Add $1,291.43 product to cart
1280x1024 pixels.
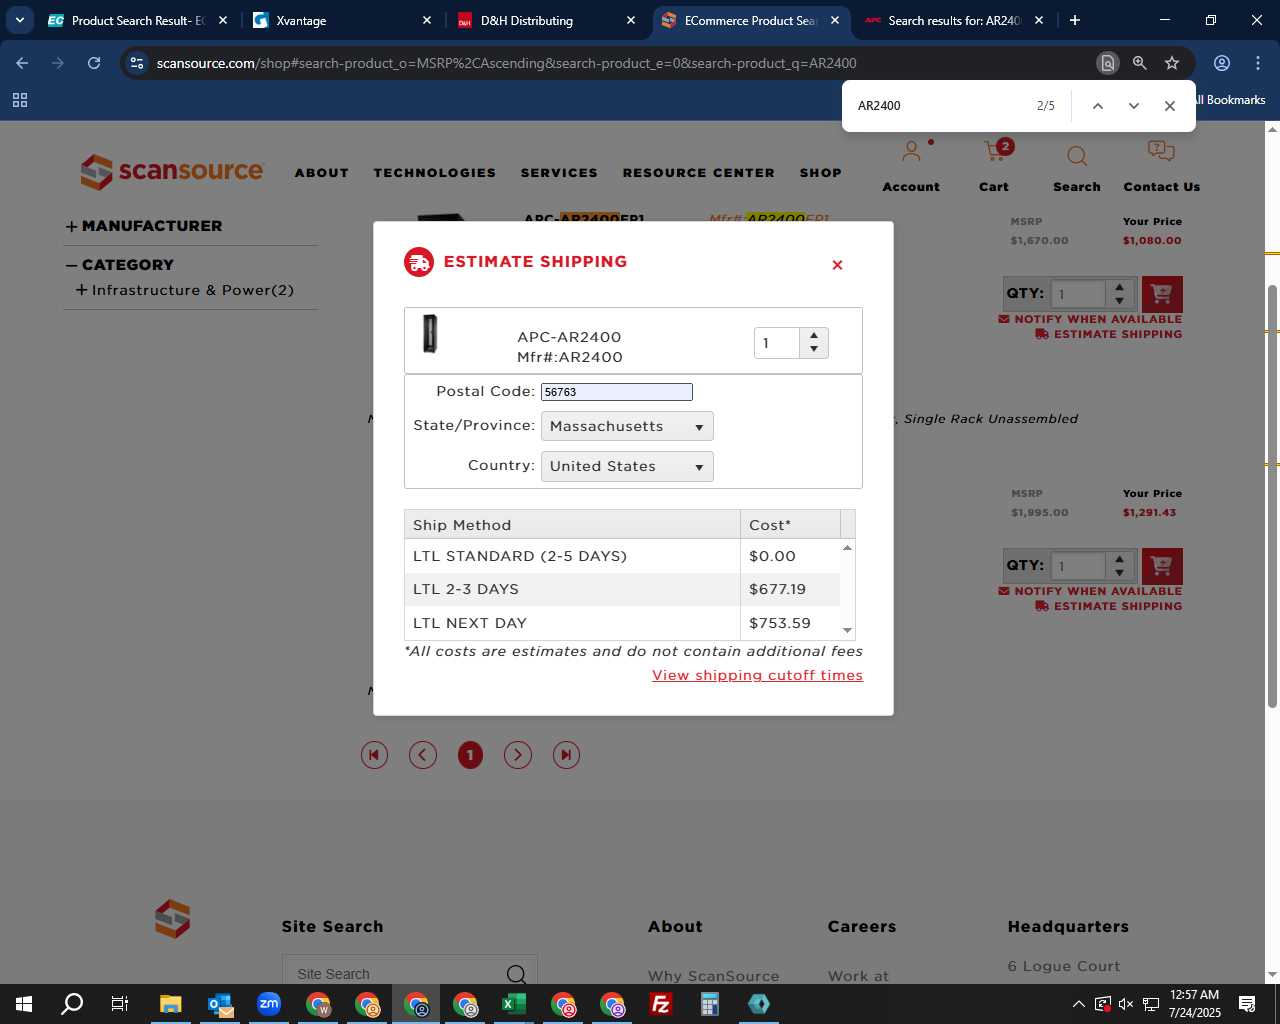(x=1162, y=566)
